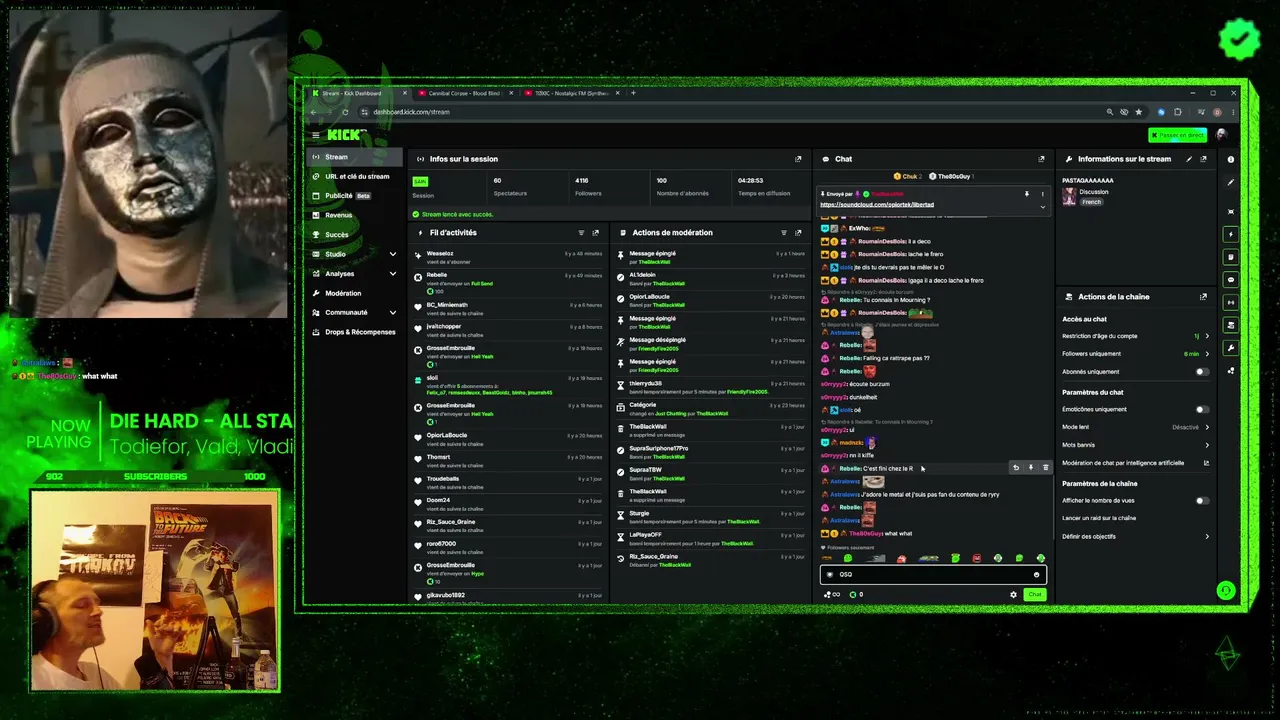Image resolution: width=1280 pixels, height=720 pixels.
Task: Open browser extensions puzzle icon
Action: 1178,112
